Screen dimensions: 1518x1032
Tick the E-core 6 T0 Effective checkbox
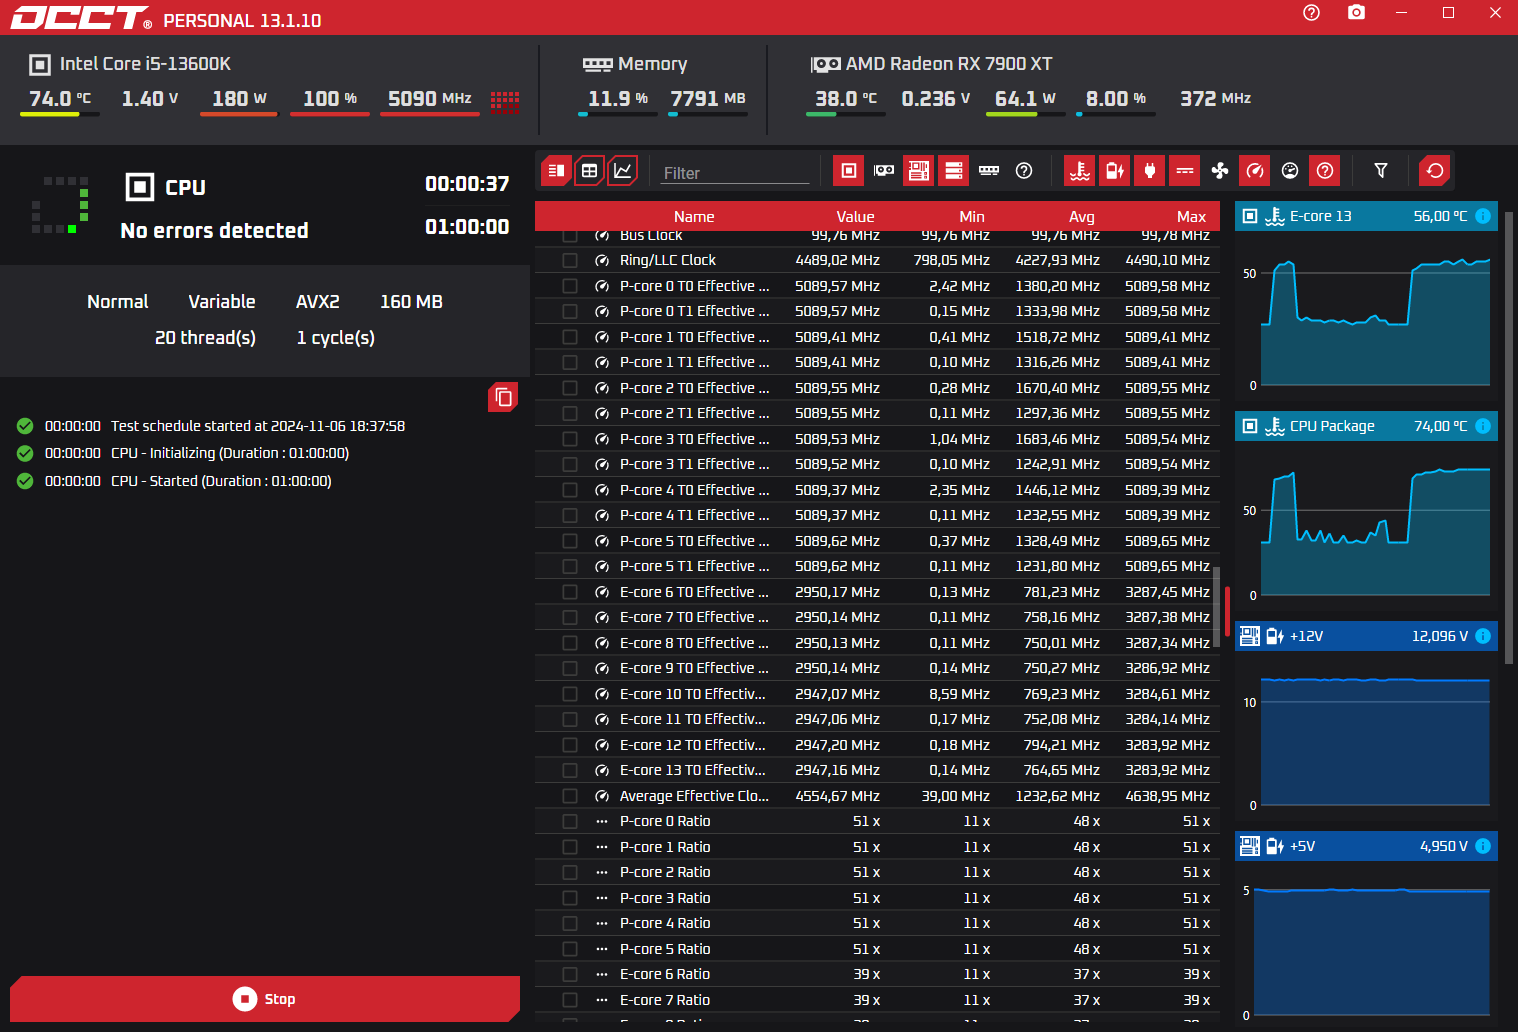pyautogui.click(x=570, y=592)
